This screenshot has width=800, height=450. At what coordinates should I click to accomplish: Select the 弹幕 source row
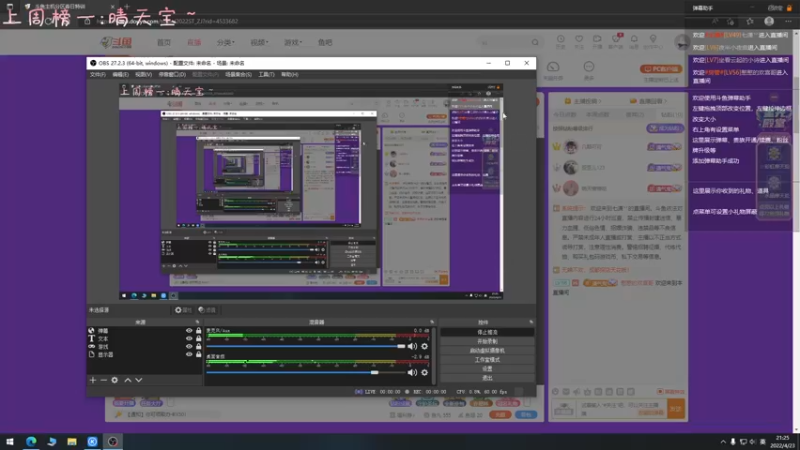pos(144,331)
